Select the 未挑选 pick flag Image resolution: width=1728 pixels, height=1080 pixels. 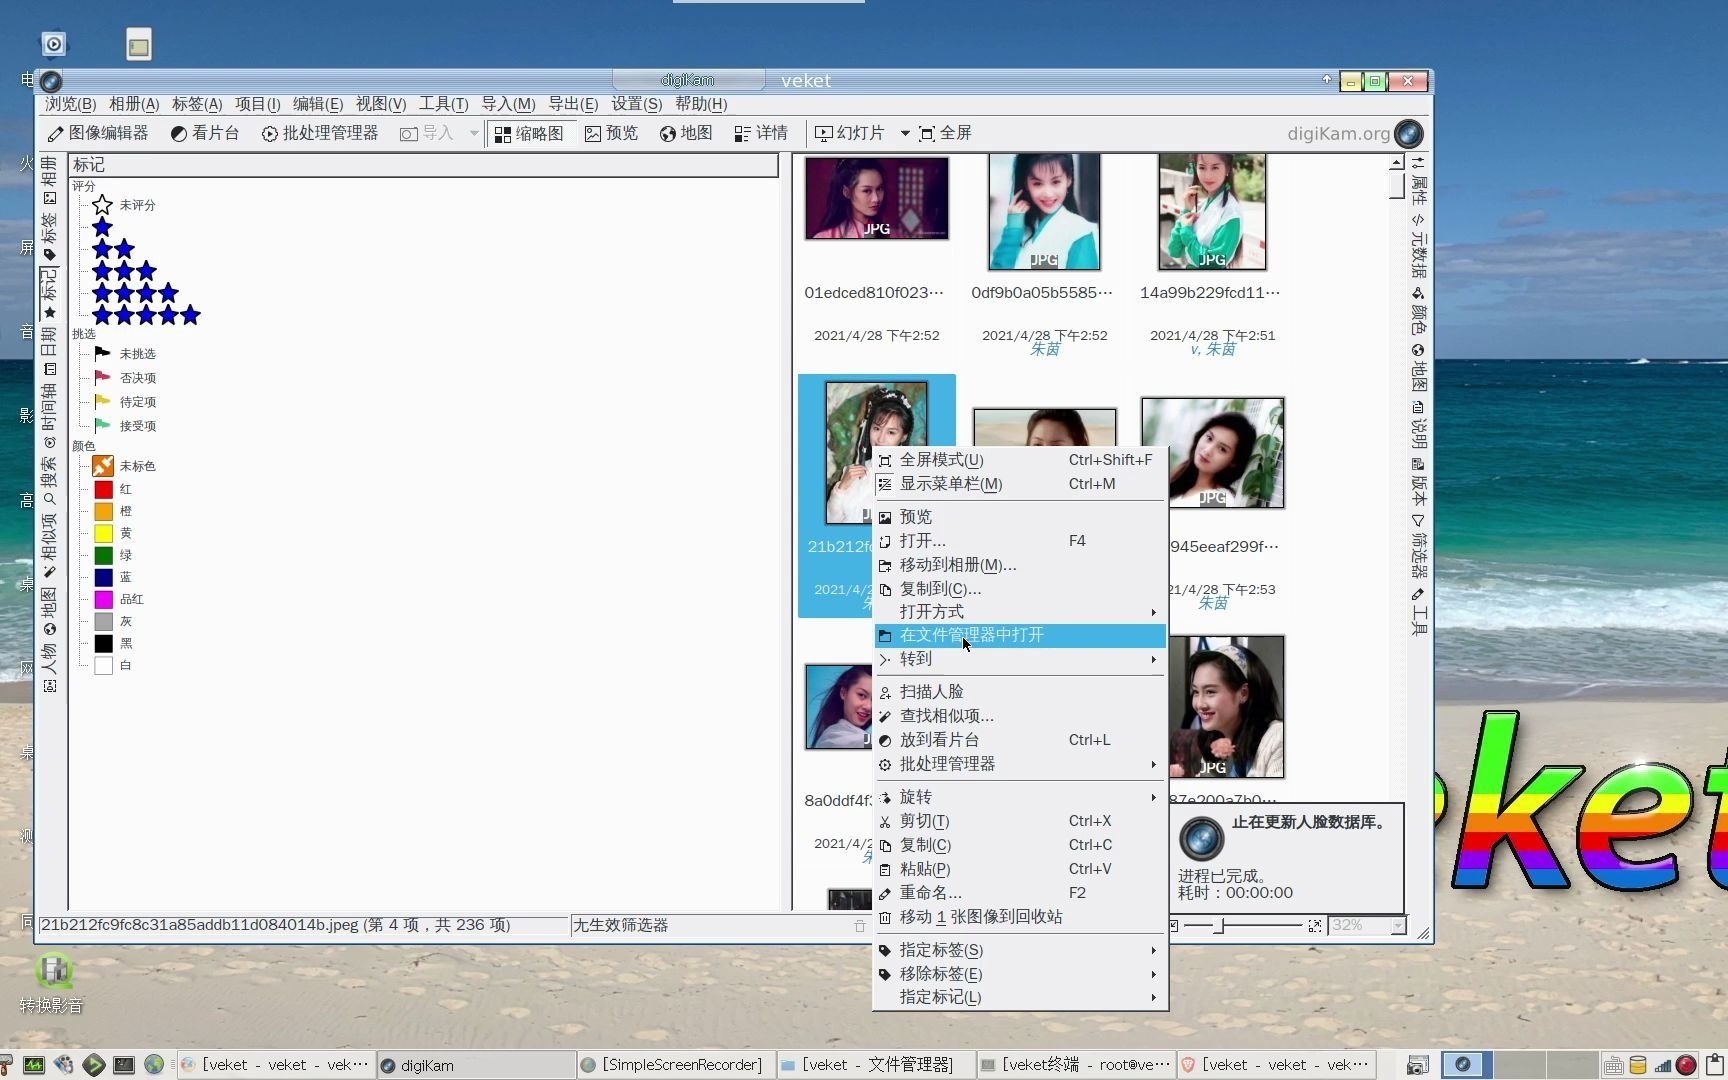coord(125,353)
